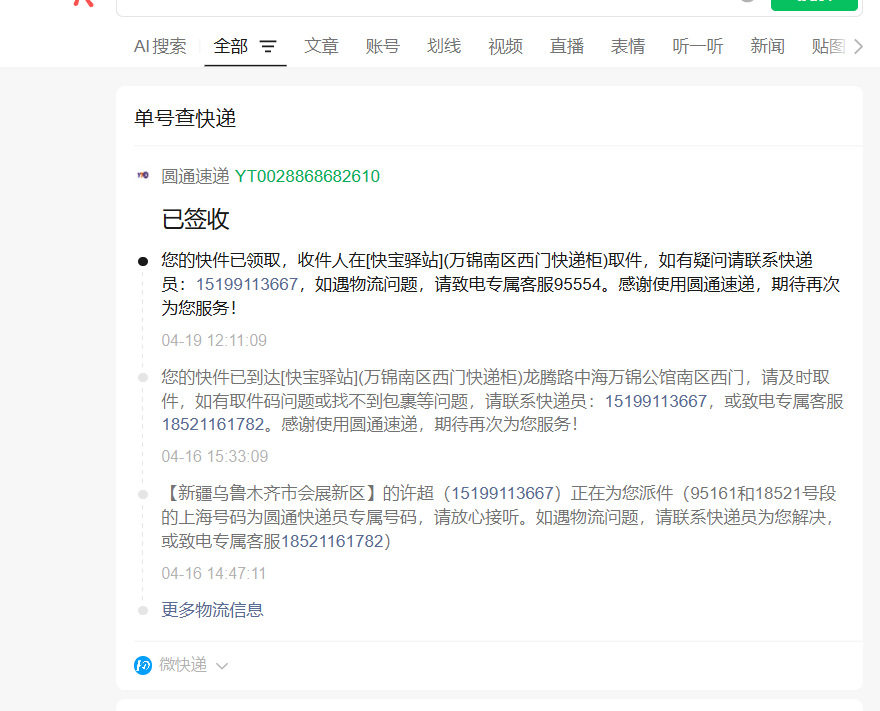Image resolution: width=880 pixels, height=711 pixels.
Task: Click the 圆通速递 carrier name
Action: [195, 176]
